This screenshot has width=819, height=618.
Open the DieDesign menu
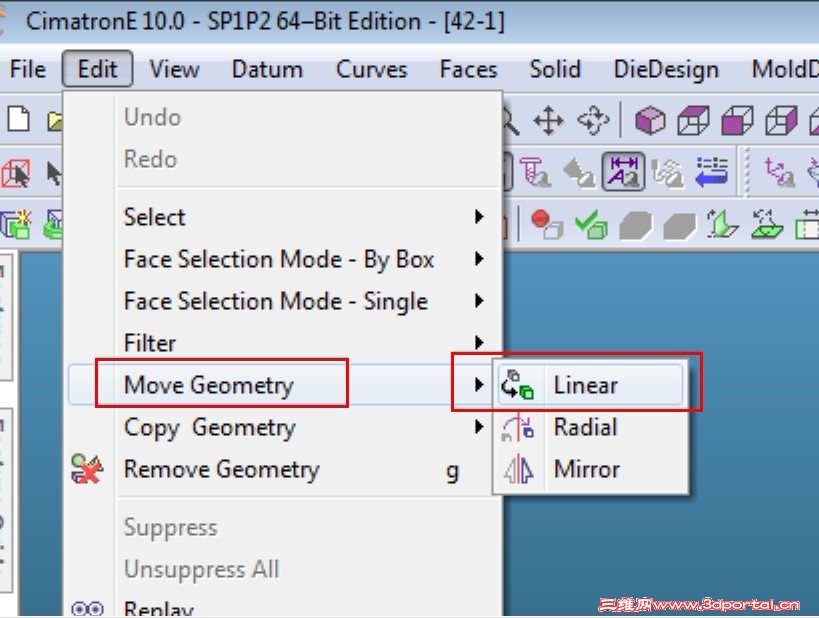tap(666, 69)
